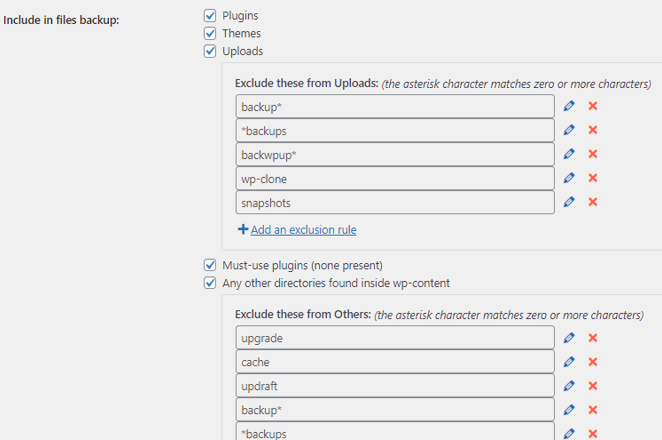The height and width of the screenshot is (440, 662).
Task: Delete the wp-clone exclusion rule
Action: click(592, 178)
